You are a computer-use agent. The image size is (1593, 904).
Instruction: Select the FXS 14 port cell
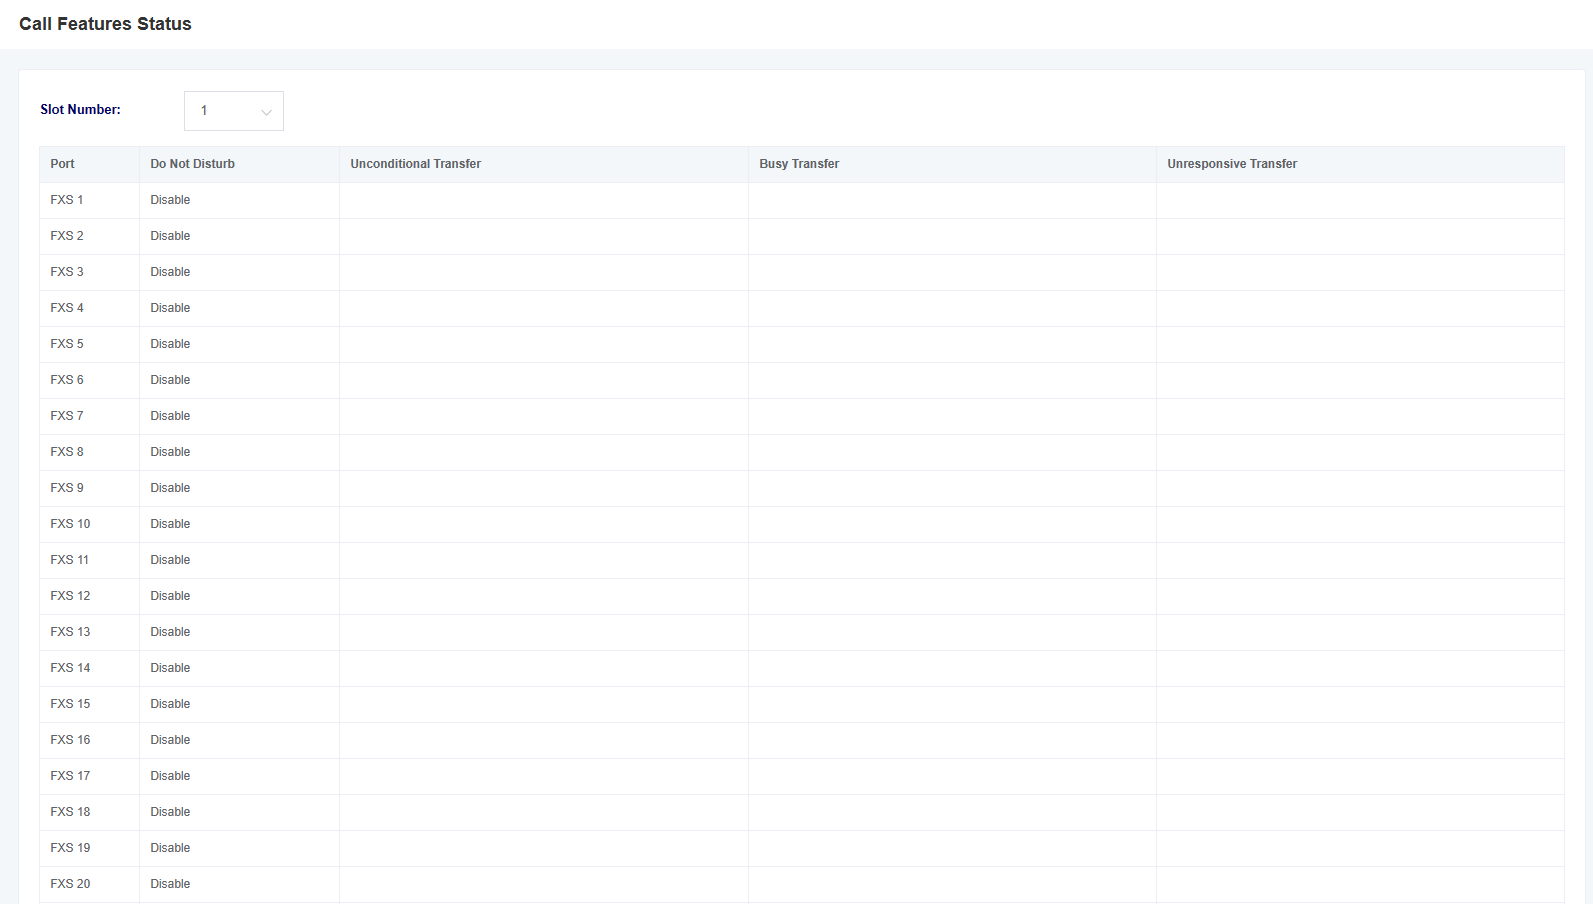pyautogui.click(x=89, y=668)
